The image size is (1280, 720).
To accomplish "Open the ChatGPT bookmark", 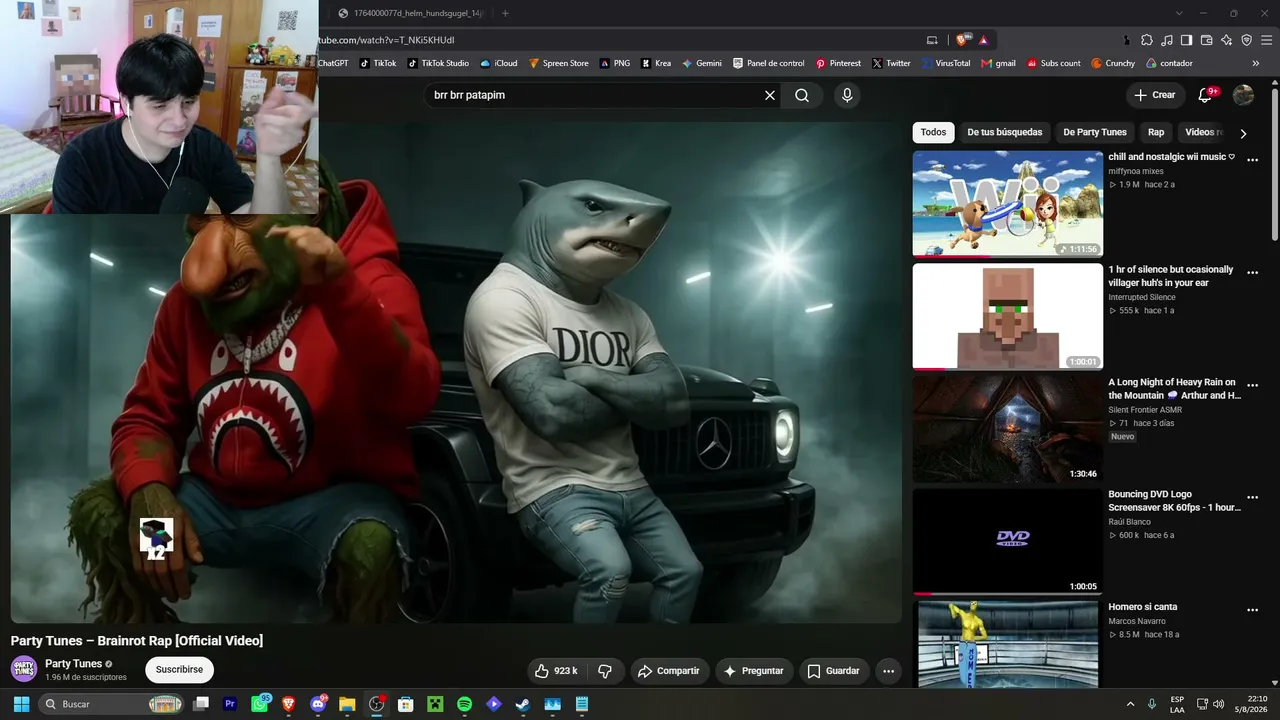I will pos(333,63).
